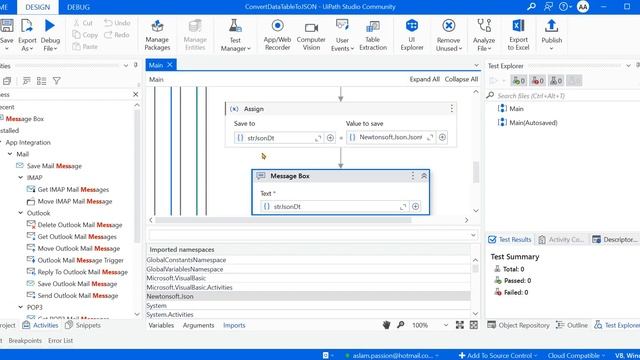Switch to the DESIGN ribbon tab
The image size is (640, 360).
pyautogui.click(x=38, y=7)
